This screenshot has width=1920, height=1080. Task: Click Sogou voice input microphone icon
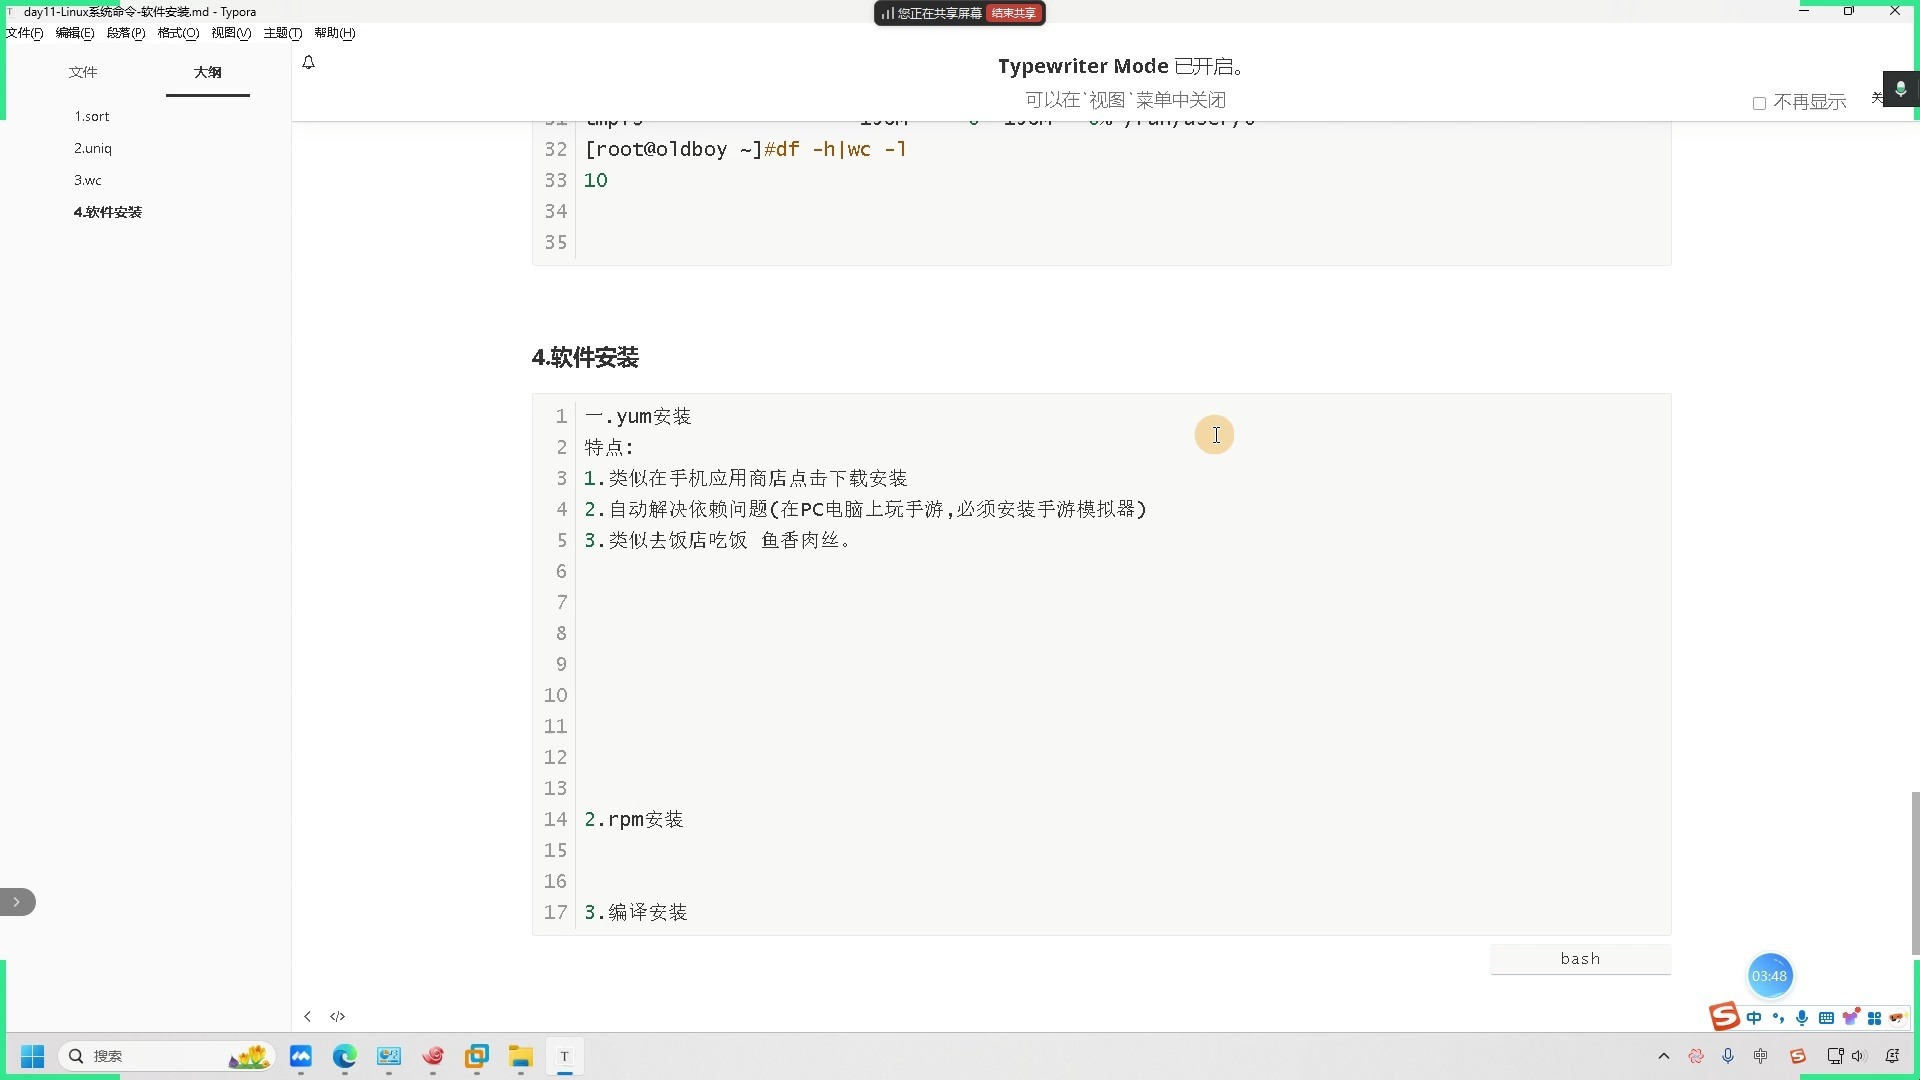1802,1018
